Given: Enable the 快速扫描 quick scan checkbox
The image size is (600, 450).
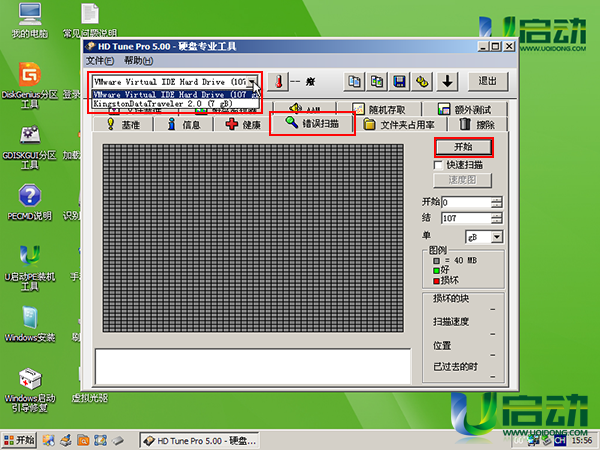Looking at the screenshot, I should tap(438, 165).
